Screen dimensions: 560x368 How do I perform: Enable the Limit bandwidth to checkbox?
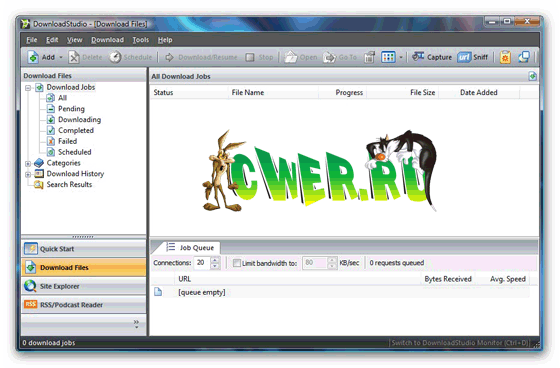click(x=236, y=263)
